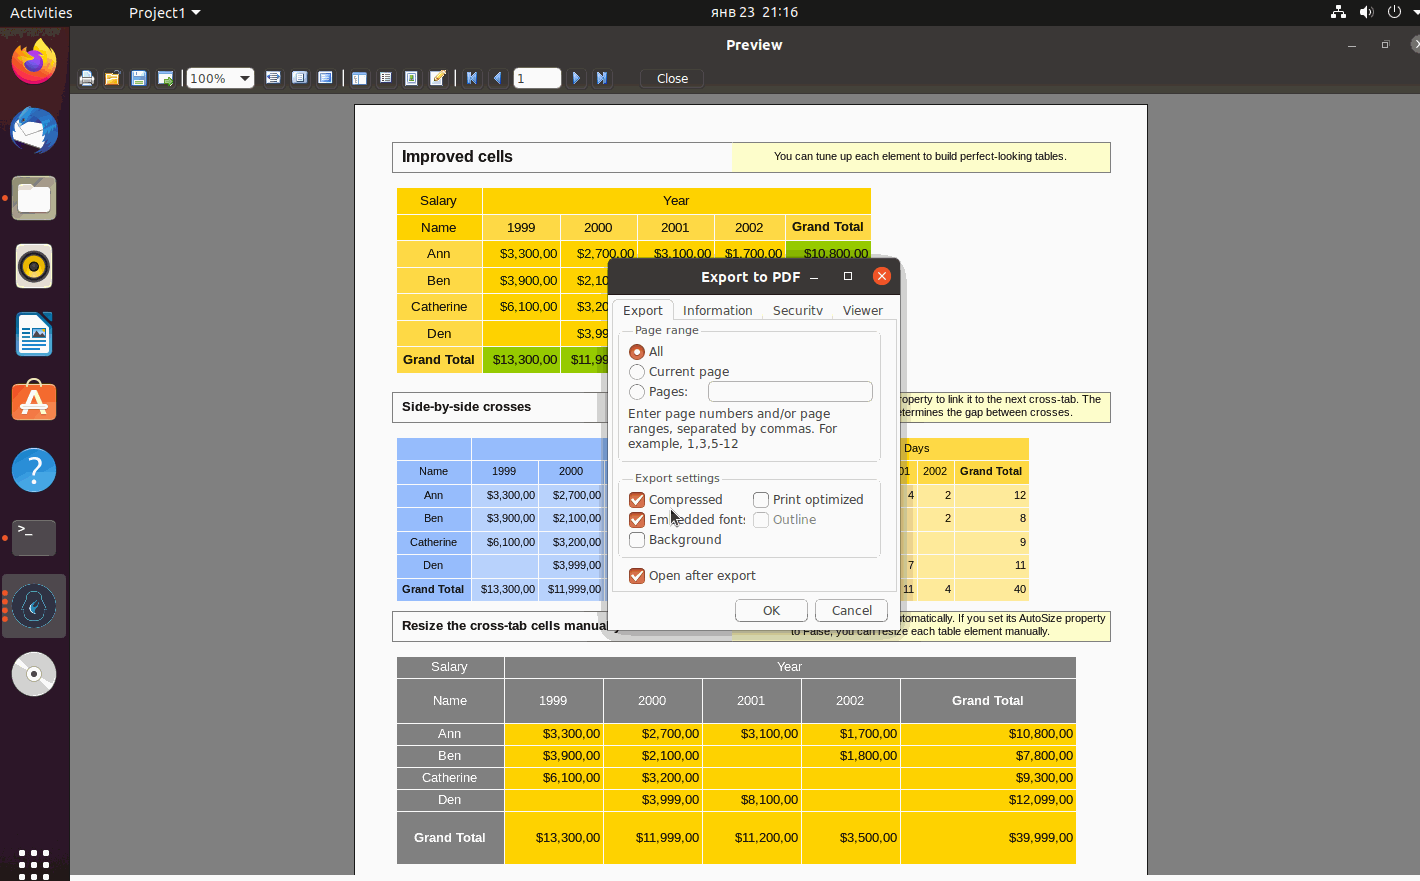Select the page width zoom icon
1420x881 pixels.
tap(273, 78)
